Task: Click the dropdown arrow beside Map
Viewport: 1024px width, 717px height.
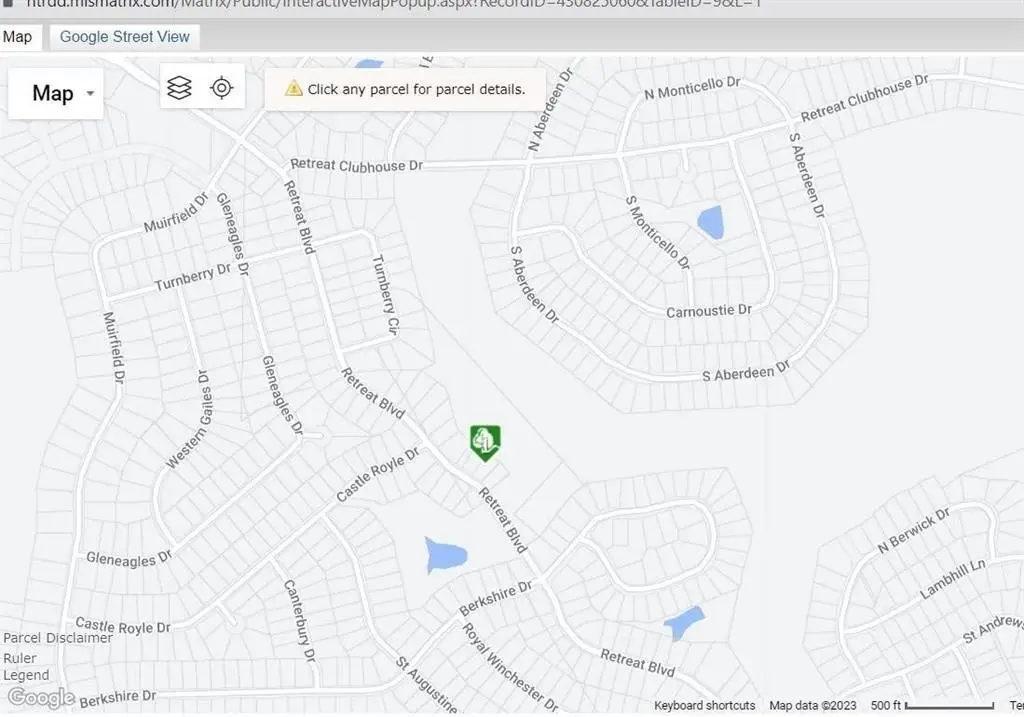Action: pos(91,94)
